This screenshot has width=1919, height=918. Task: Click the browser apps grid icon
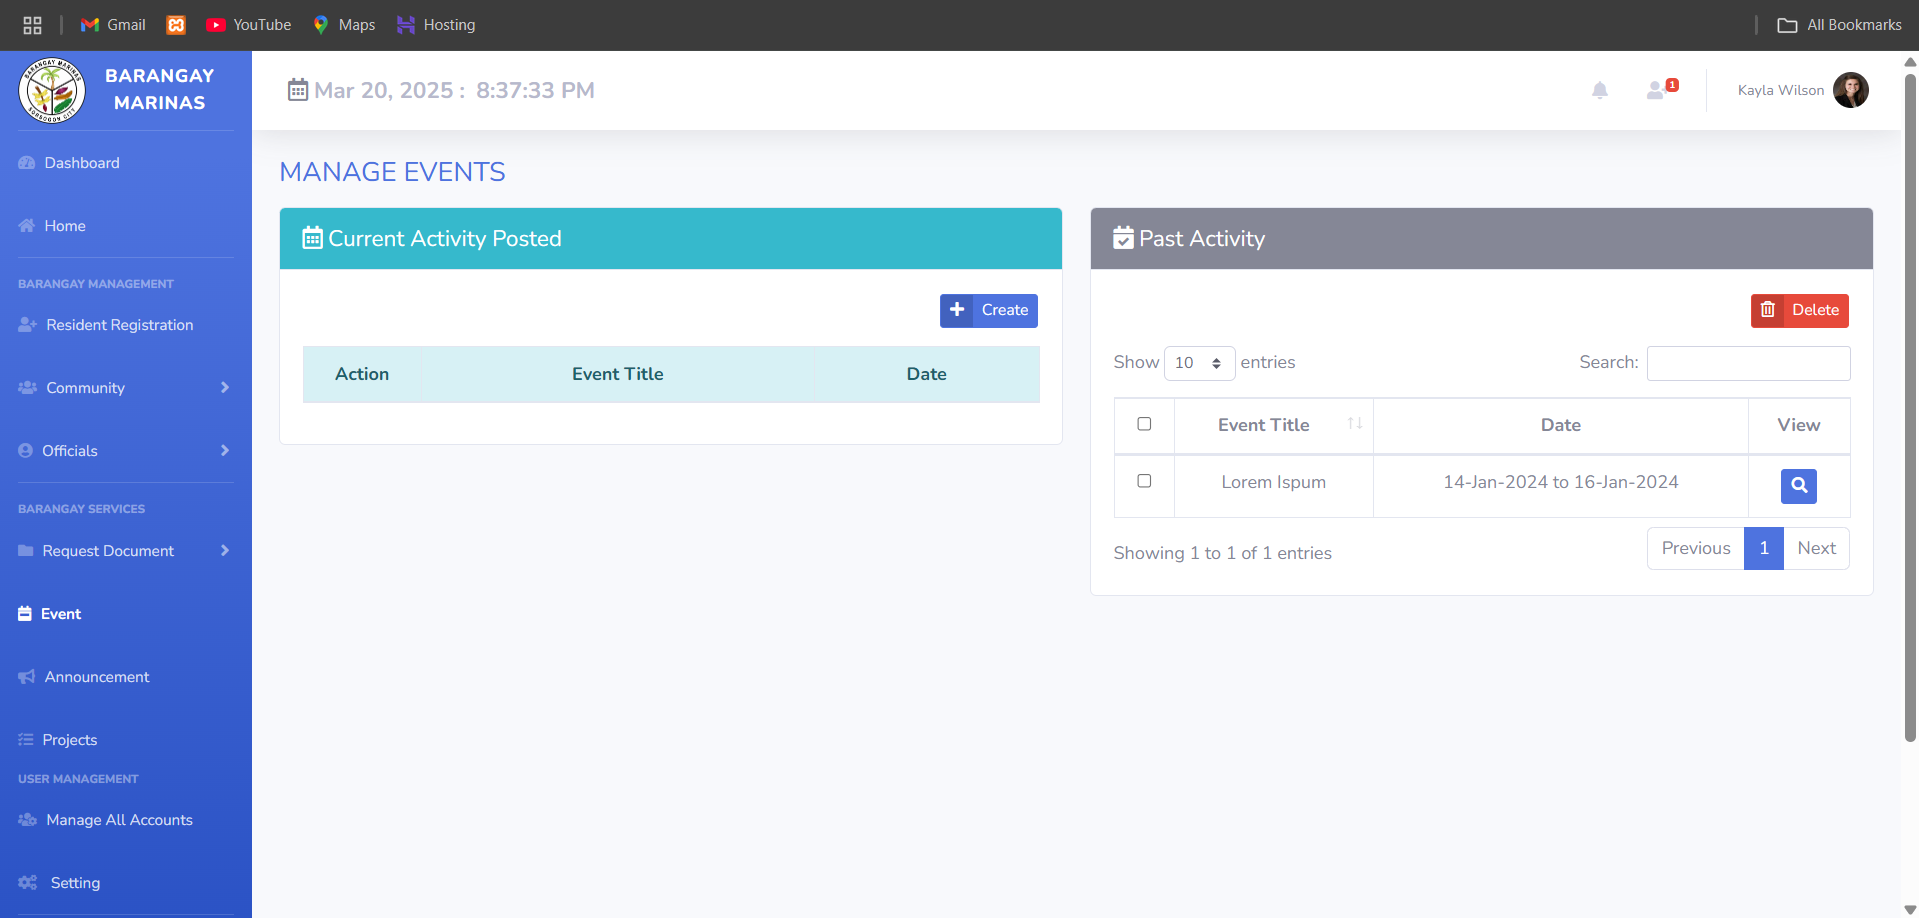(x=32, y=25)
